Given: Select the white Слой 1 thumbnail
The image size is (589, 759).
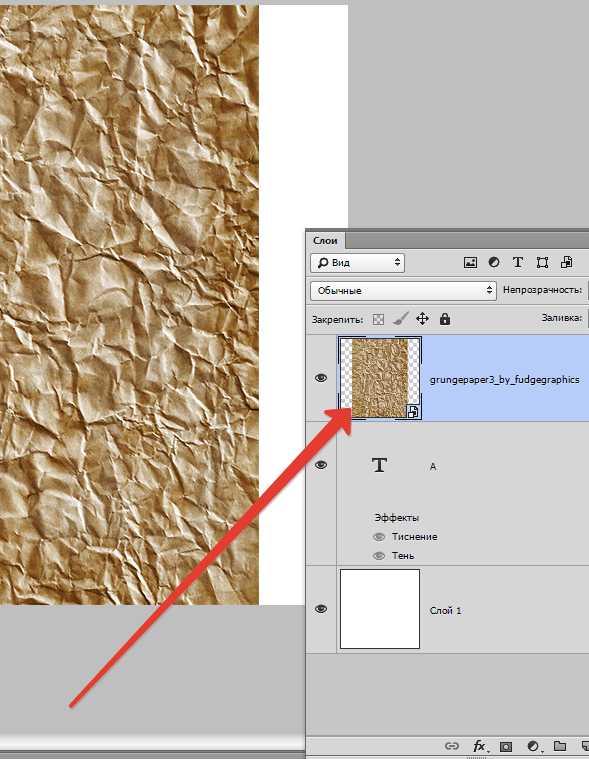Looking at the screenshot, I should 380,609.
